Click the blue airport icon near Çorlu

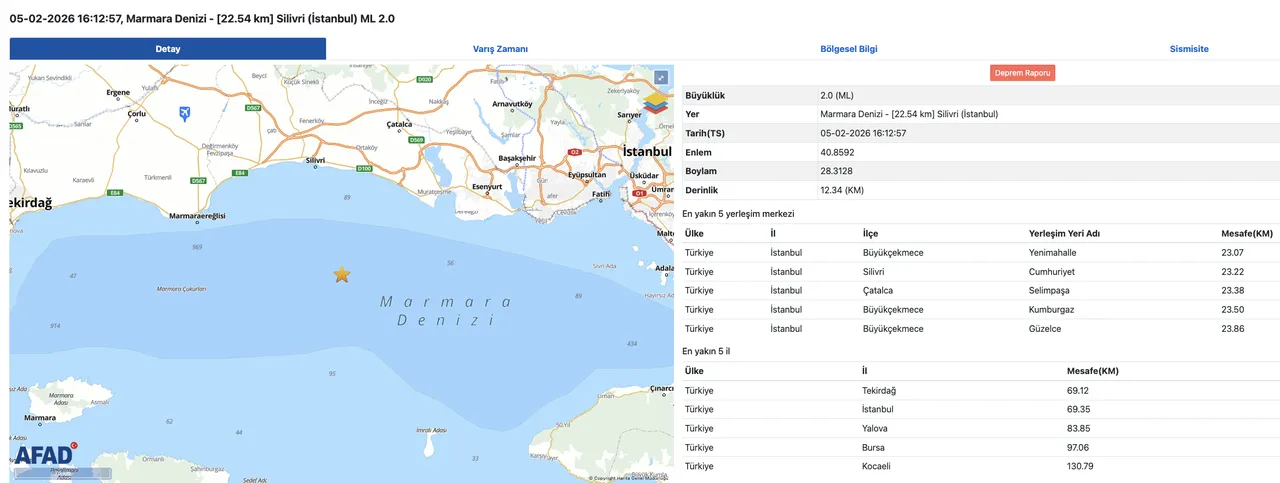pyautogui.click(x=184, y=113)
